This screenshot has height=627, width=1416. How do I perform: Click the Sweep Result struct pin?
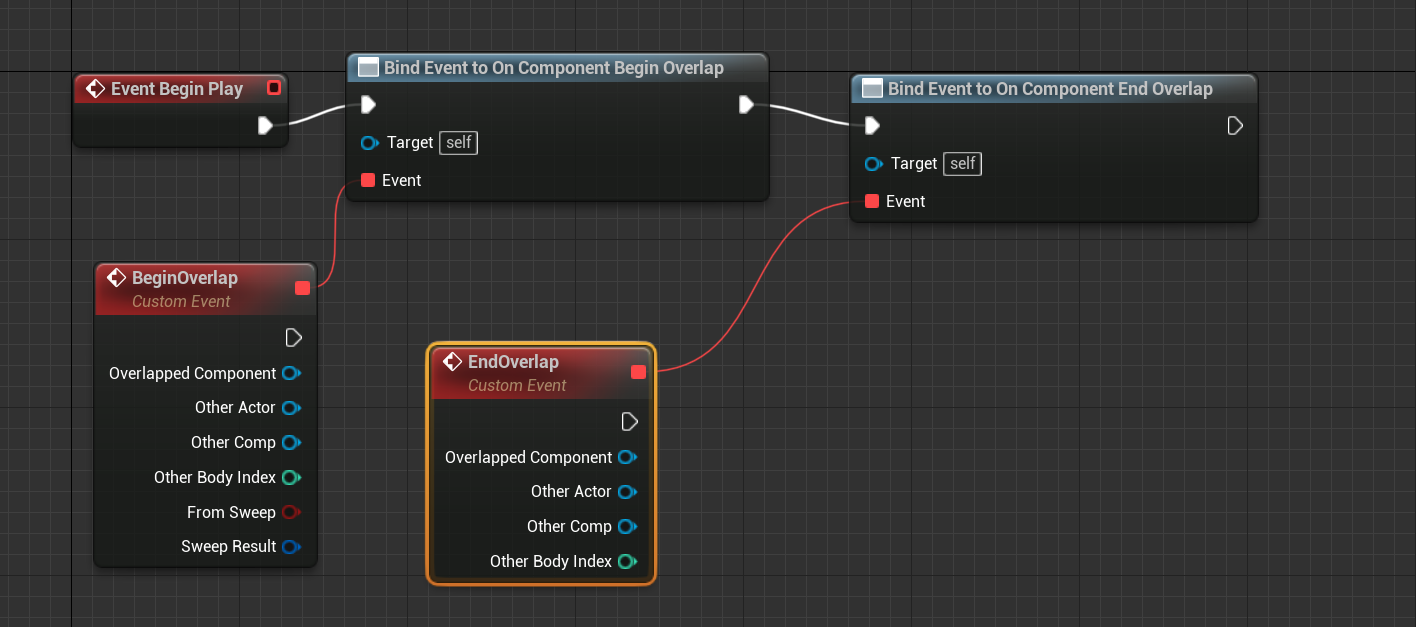(291, 547)
